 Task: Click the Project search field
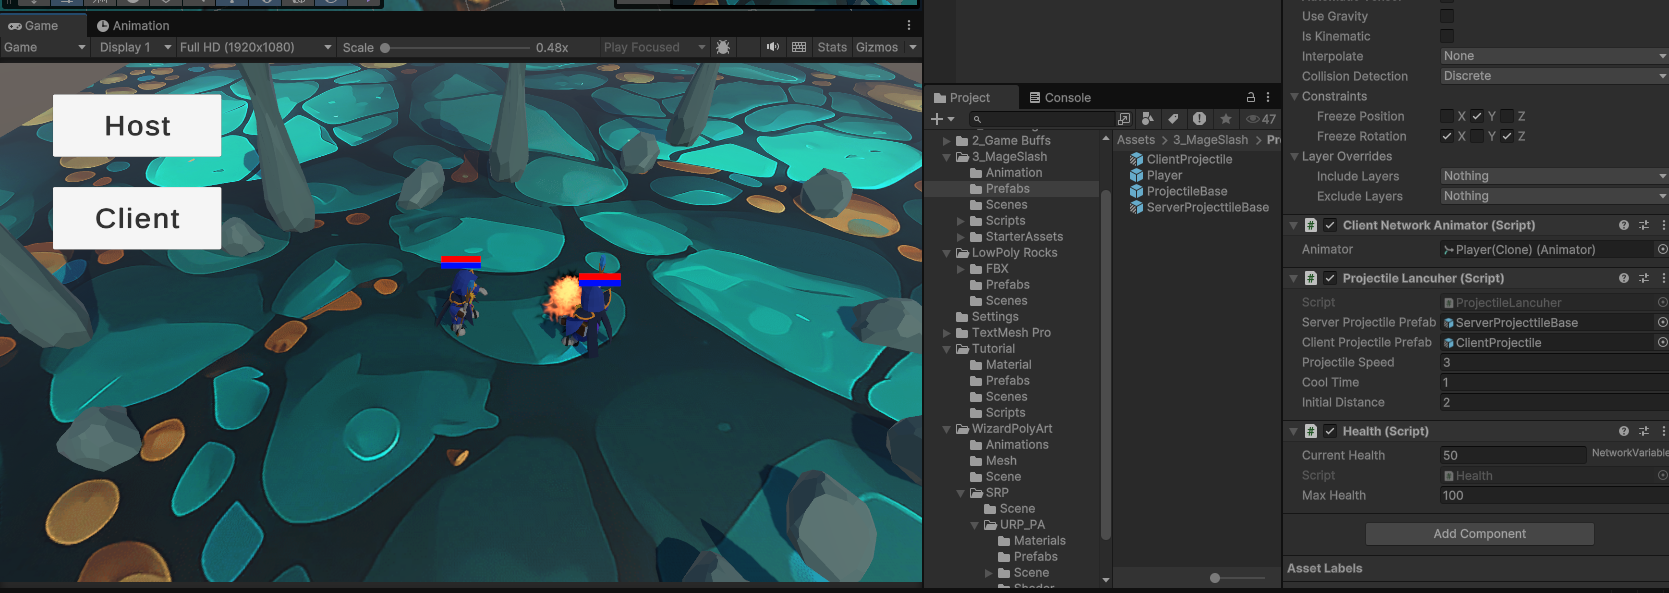[1042, 119]
